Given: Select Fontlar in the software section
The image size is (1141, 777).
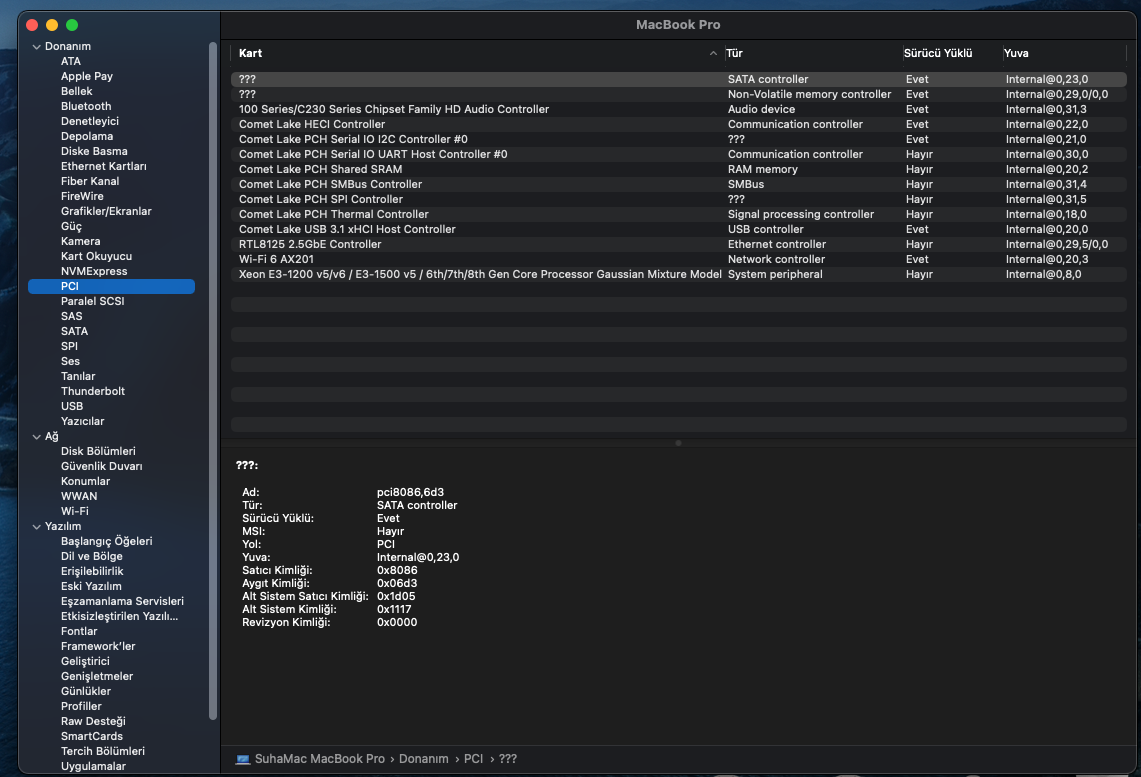Looking at the screenshot, I should tap(79, 631).
